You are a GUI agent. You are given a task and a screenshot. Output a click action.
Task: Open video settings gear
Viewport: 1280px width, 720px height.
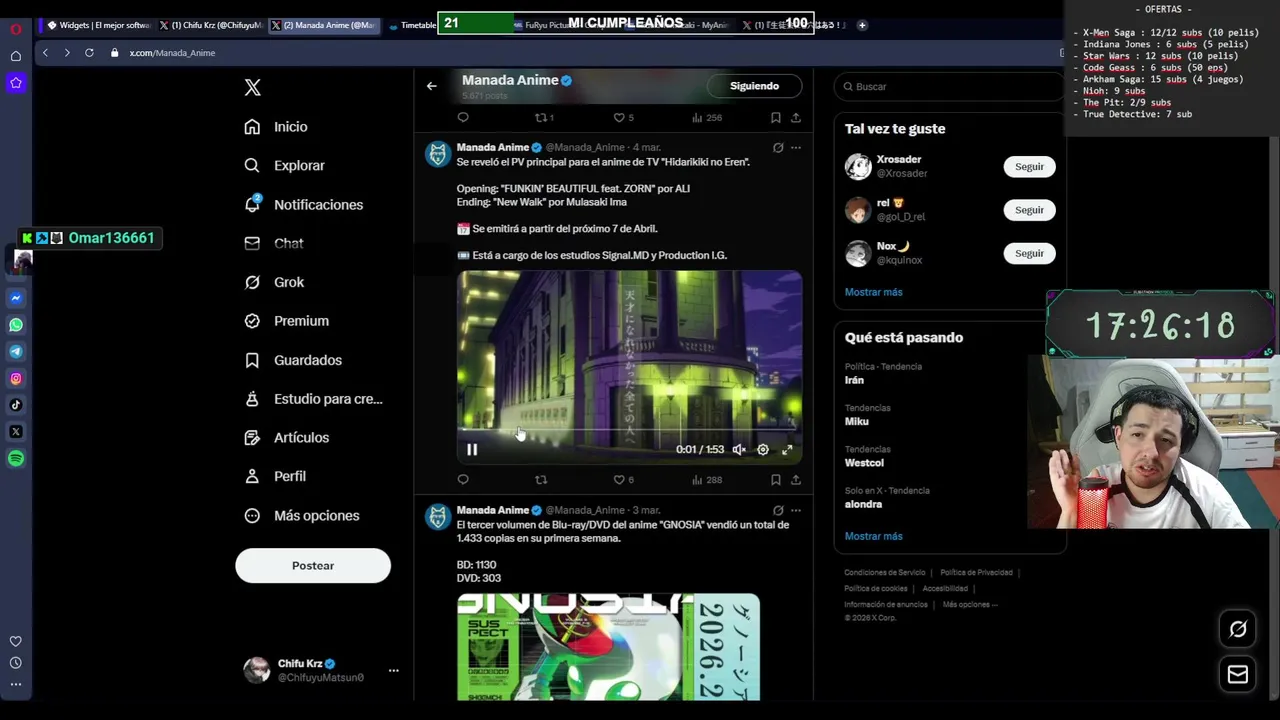763,450
